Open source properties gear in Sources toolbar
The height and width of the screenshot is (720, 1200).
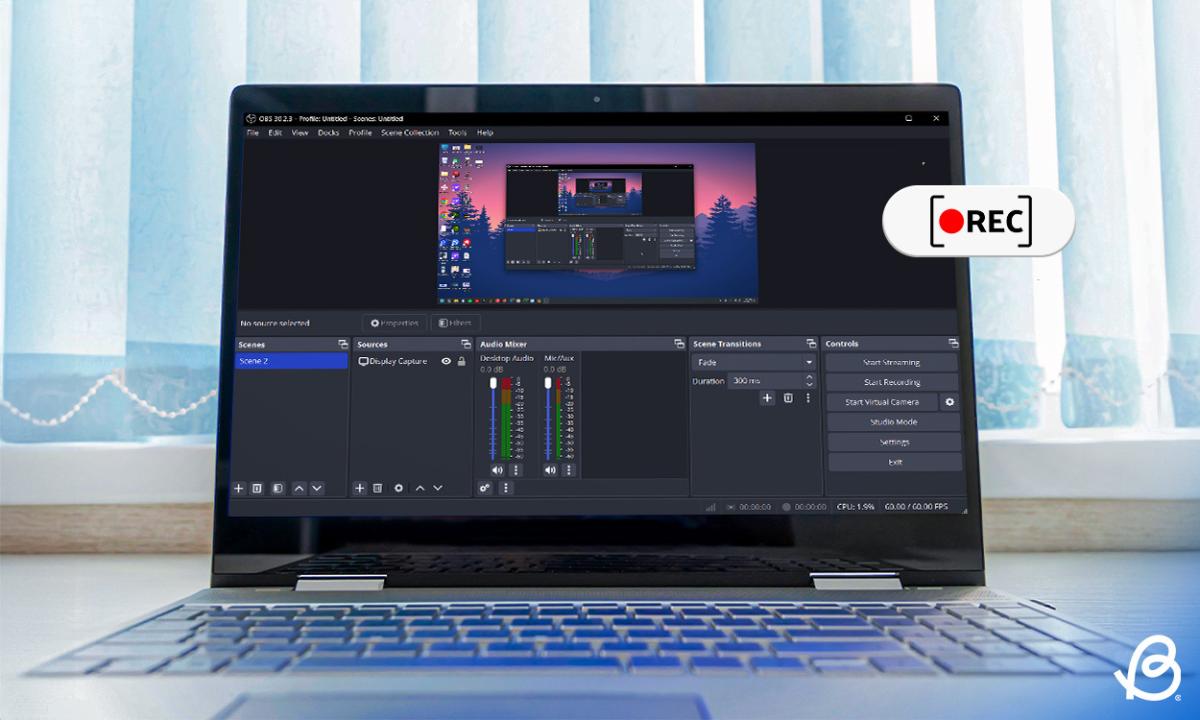pos(398,488)
